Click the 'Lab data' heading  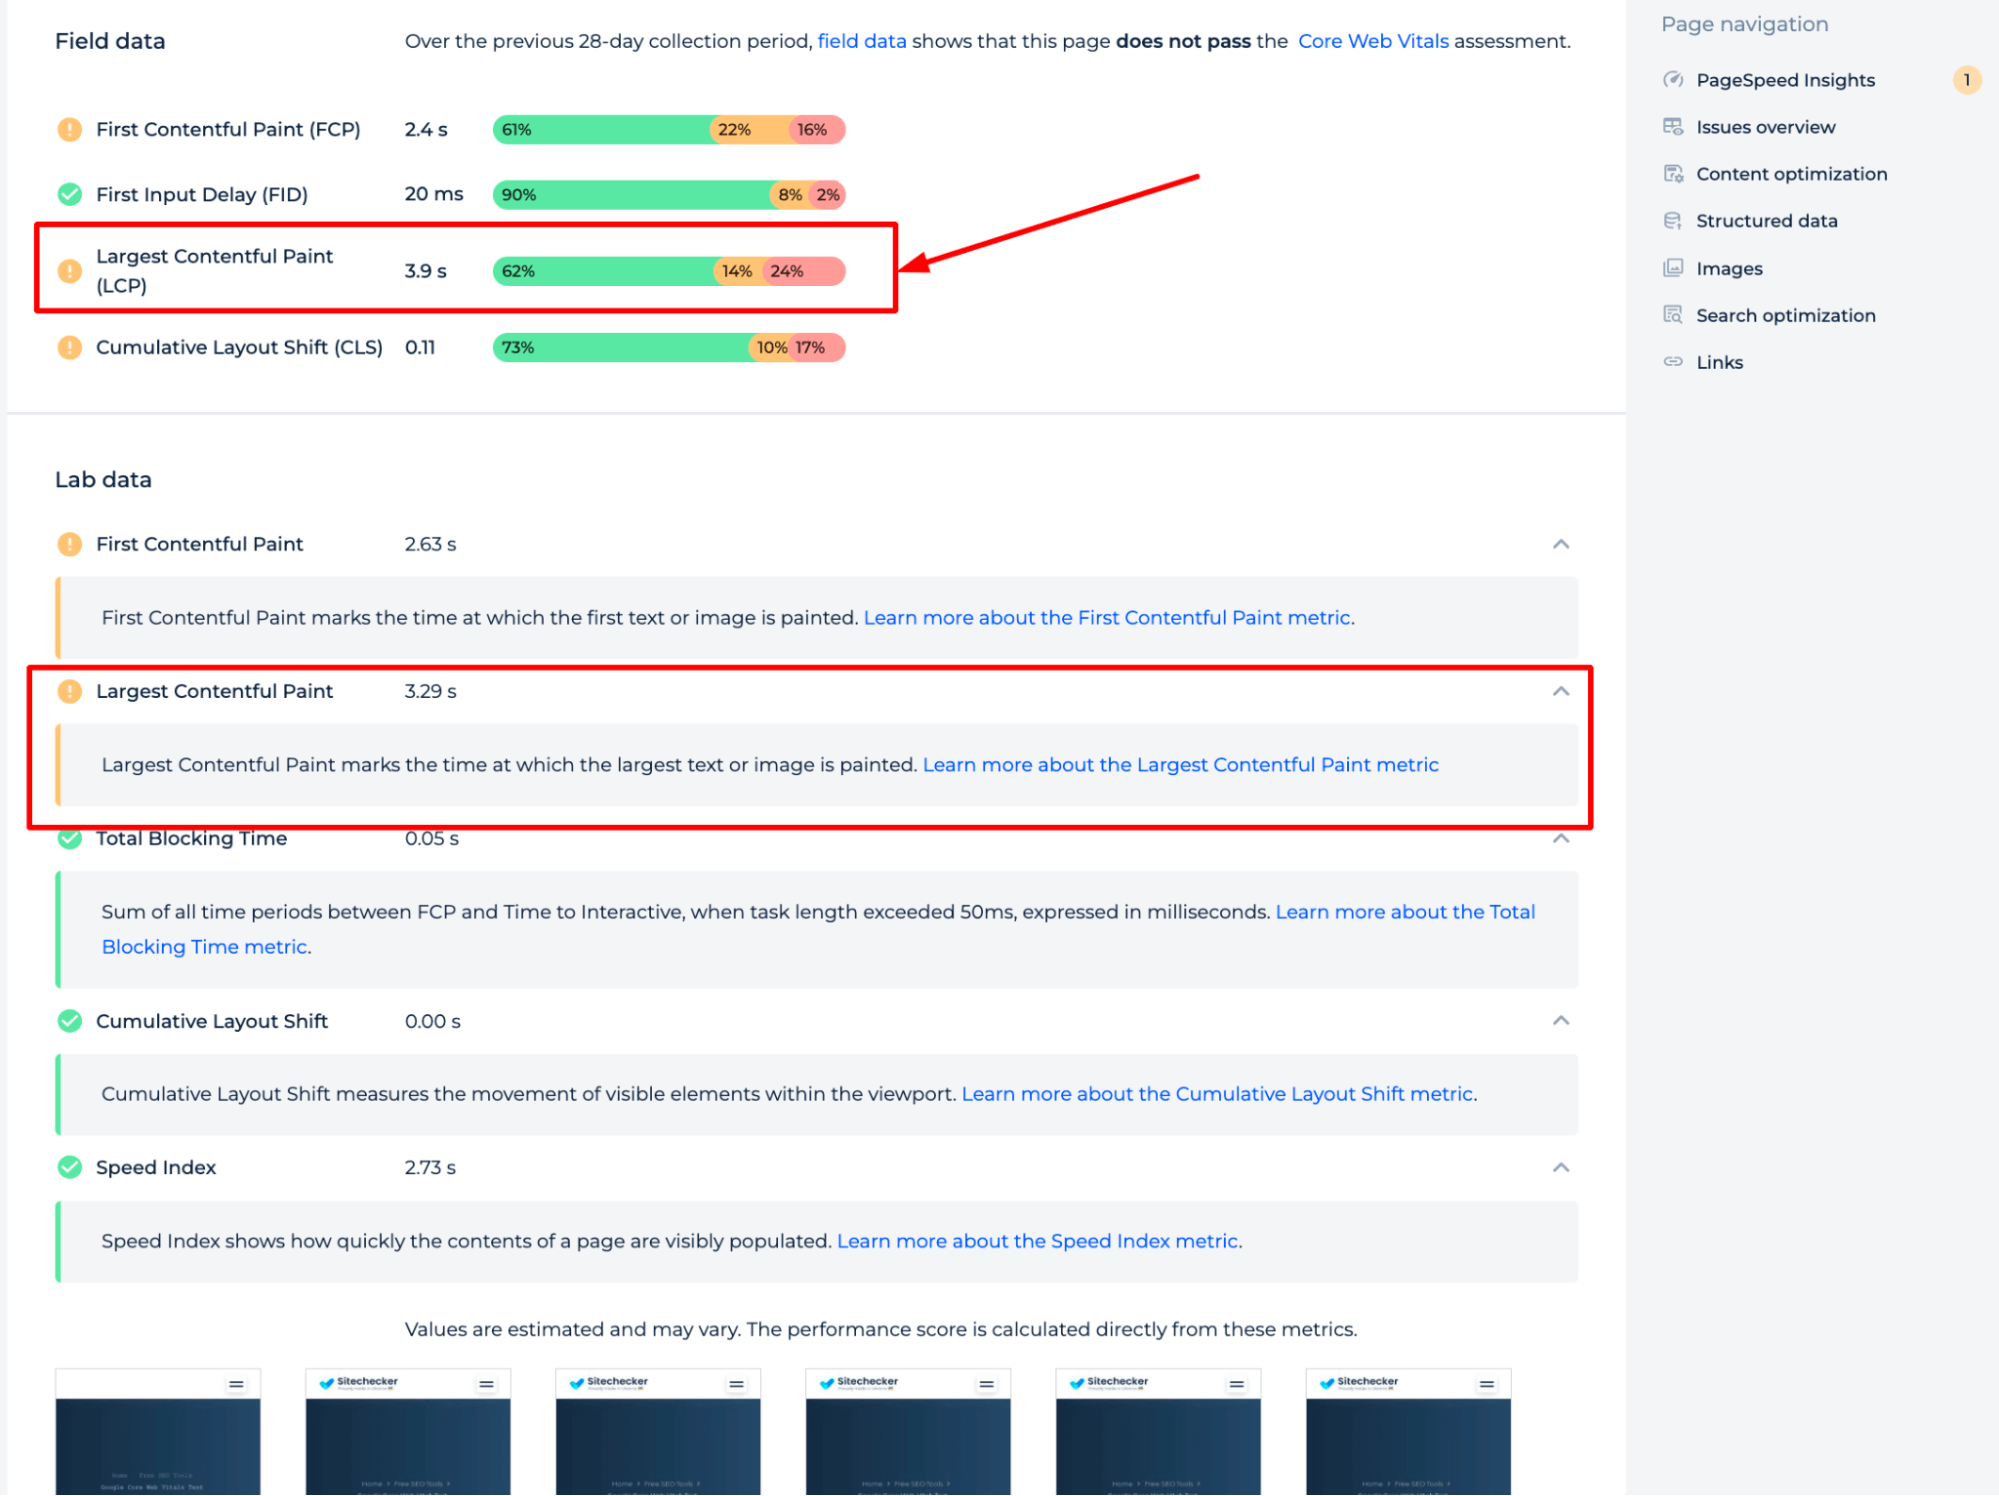103,480
